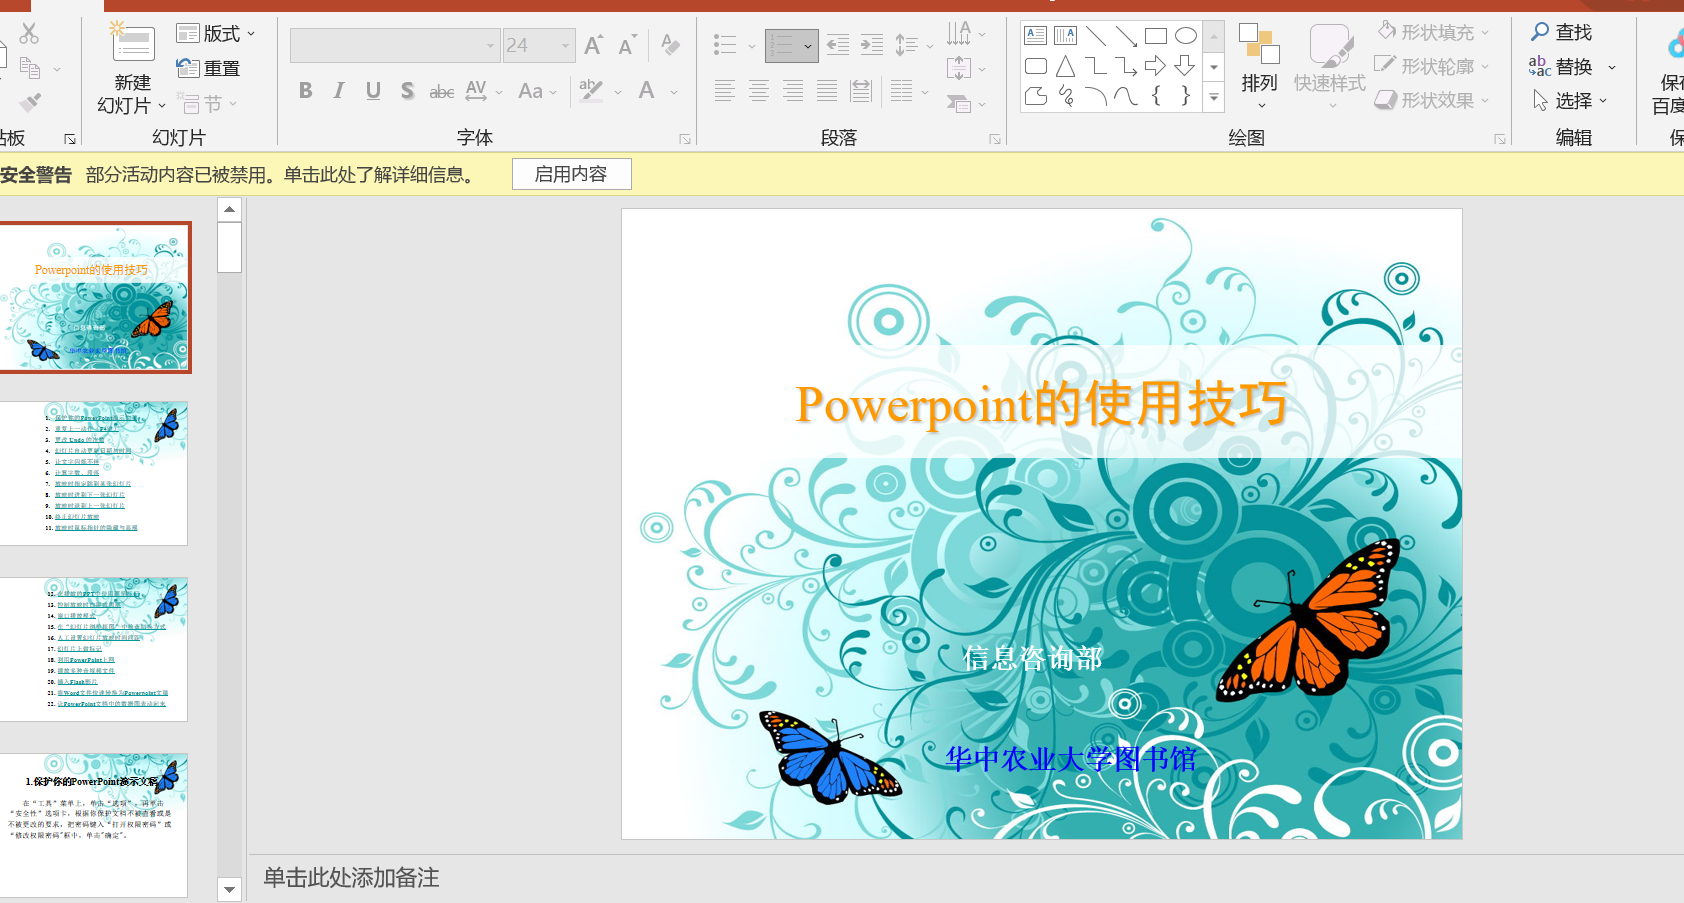Viewport: 1684px width, 903px height.
Task: Select the Arrow line shape
Action: [1126, 36]
